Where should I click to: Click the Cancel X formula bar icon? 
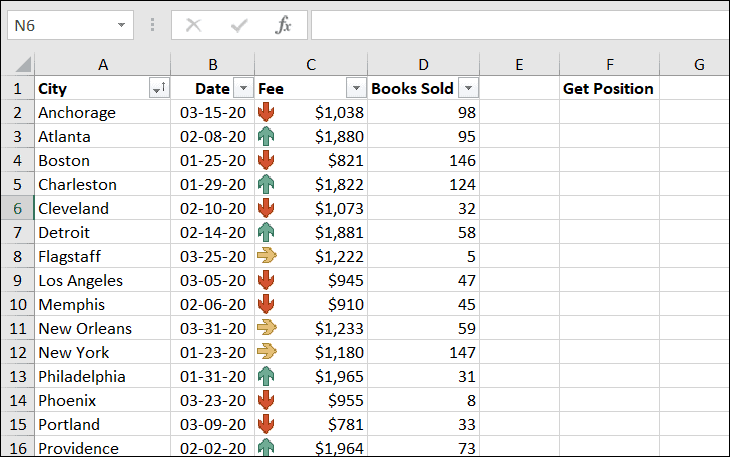coord(193,25)
